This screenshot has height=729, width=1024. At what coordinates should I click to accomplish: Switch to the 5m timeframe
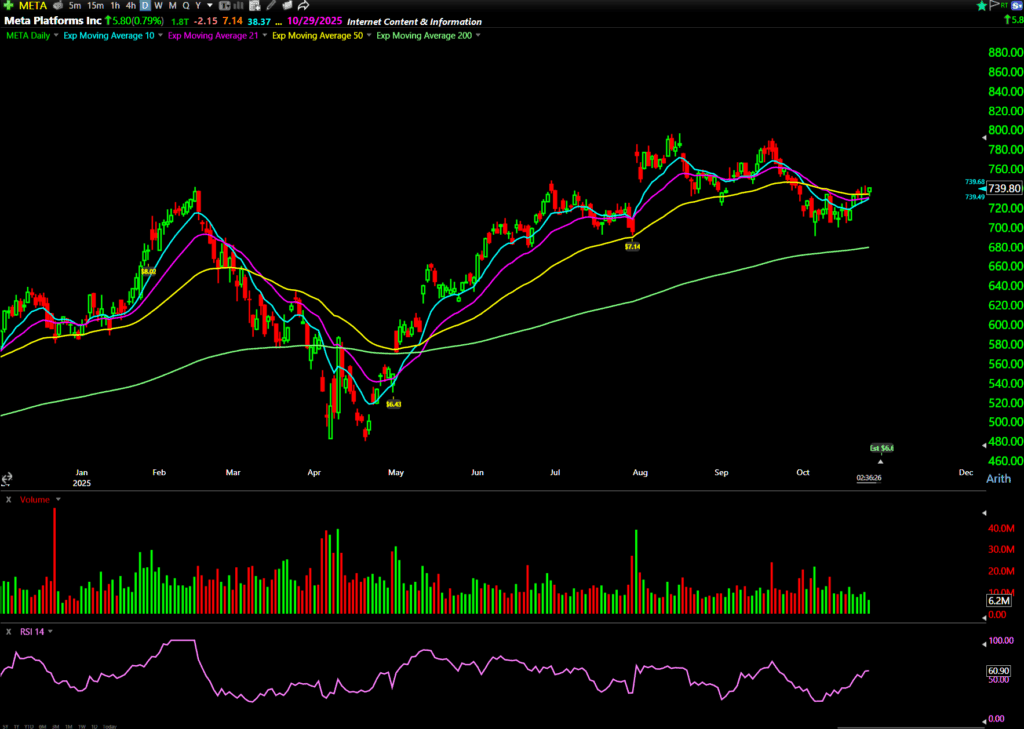[75, 6]
